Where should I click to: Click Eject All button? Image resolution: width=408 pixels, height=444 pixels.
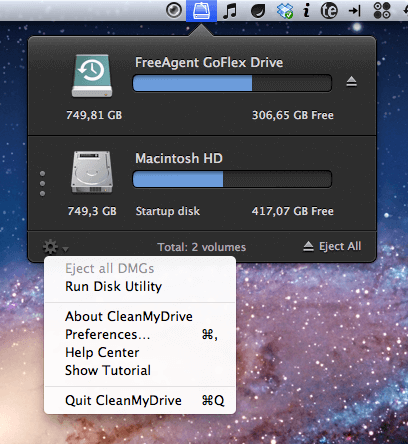tap(332, 246)
